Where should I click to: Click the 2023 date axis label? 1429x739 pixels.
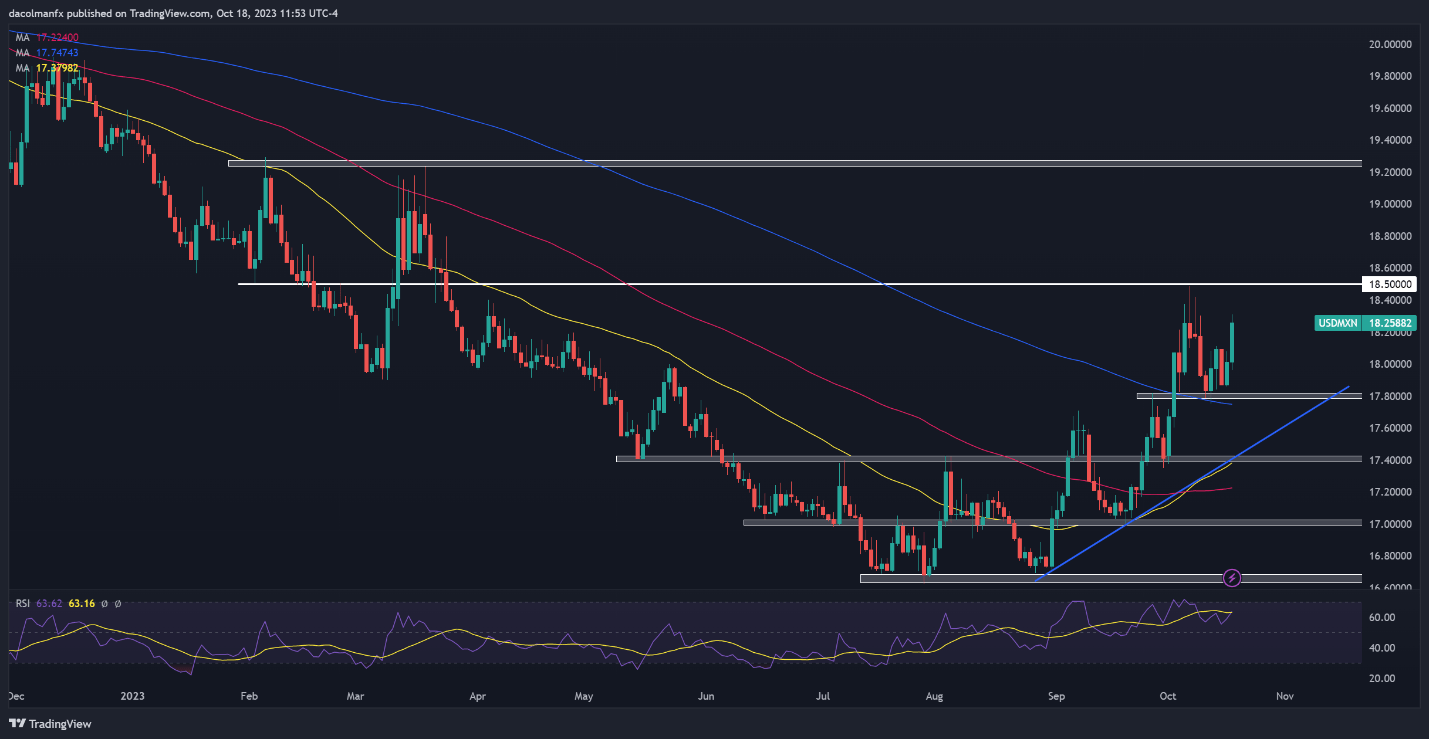pyautogui.click(x=133, y=695)
